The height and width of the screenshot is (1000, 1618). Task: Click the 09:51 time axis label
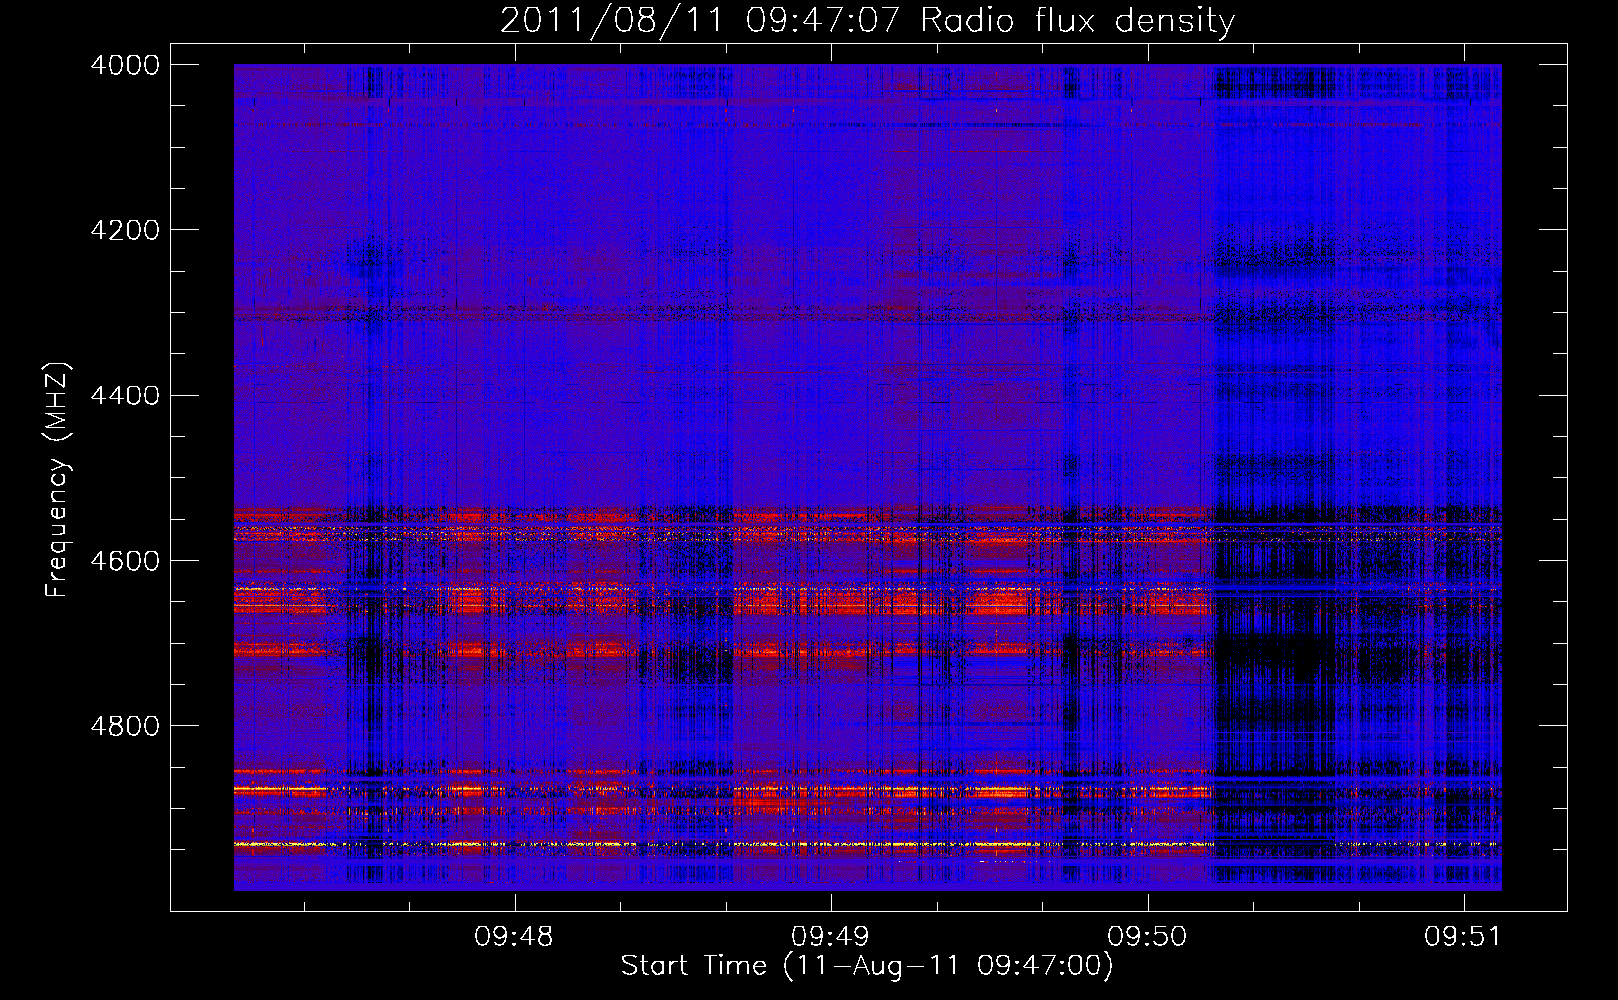click(x=1464, y=937)
